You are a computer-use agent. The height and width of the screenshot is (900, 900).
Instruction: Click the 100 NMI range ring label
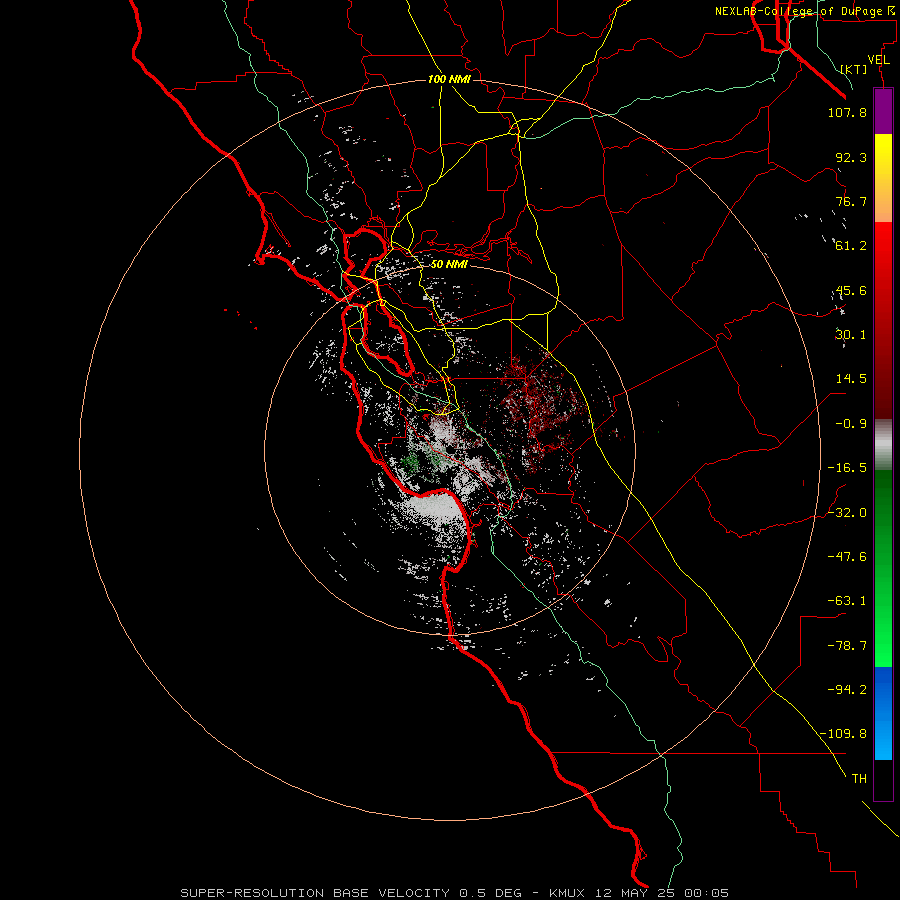pos(449,79)
